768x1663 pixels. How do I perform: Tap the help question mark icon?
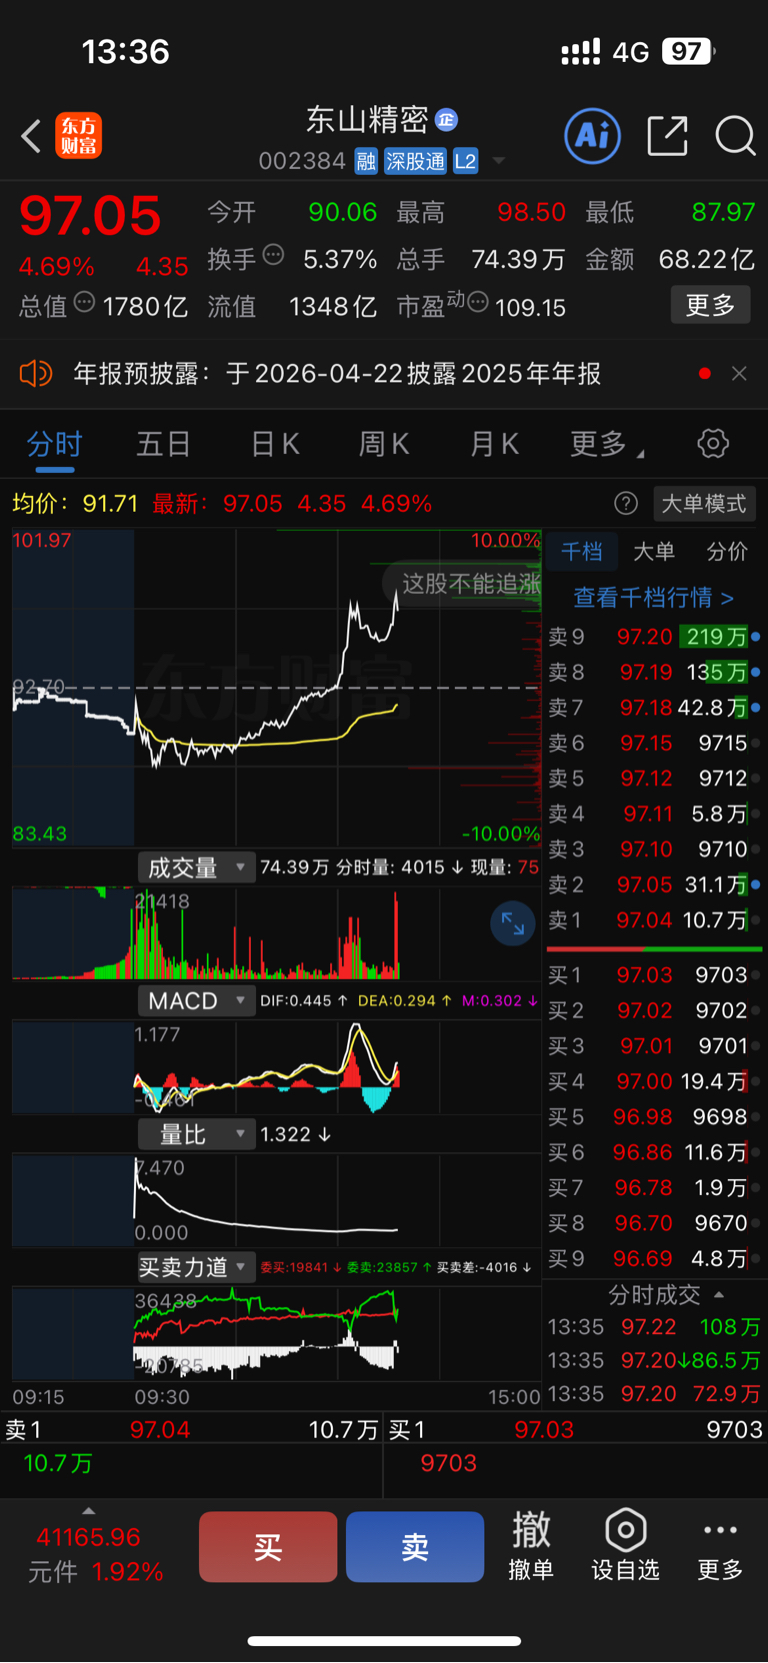pyautogui.click(x=626, y=503)
